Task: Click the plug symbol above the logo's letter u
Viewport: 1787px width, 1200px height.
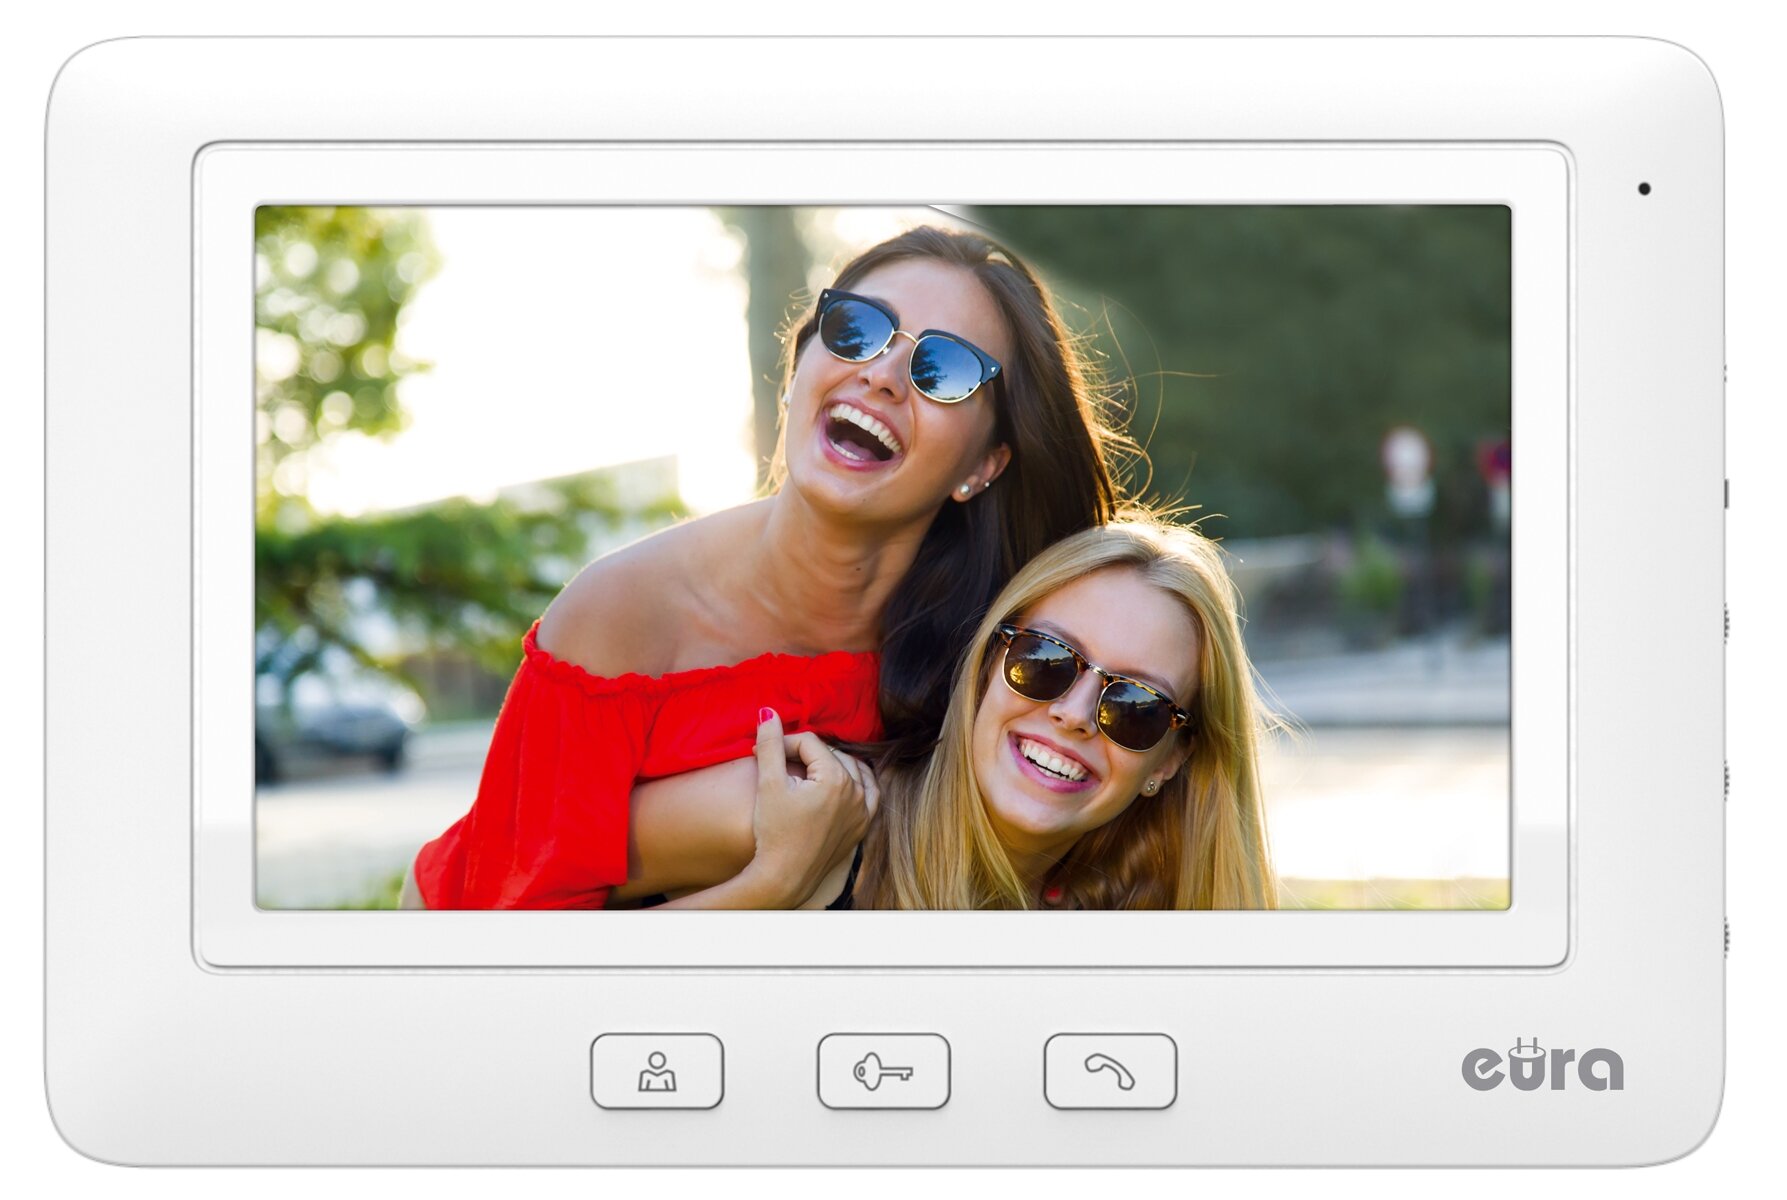Action: [1529, 1049]
